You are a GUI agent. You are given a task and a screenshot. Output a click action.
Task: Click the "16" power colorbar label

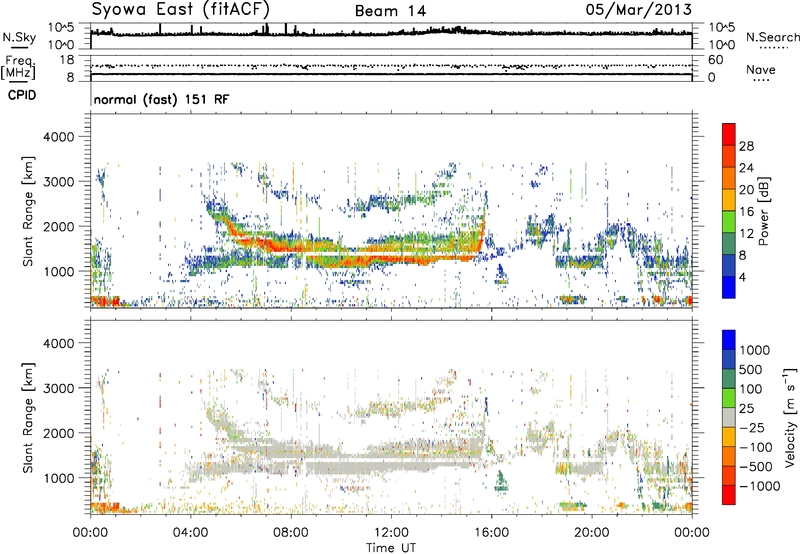746,212
